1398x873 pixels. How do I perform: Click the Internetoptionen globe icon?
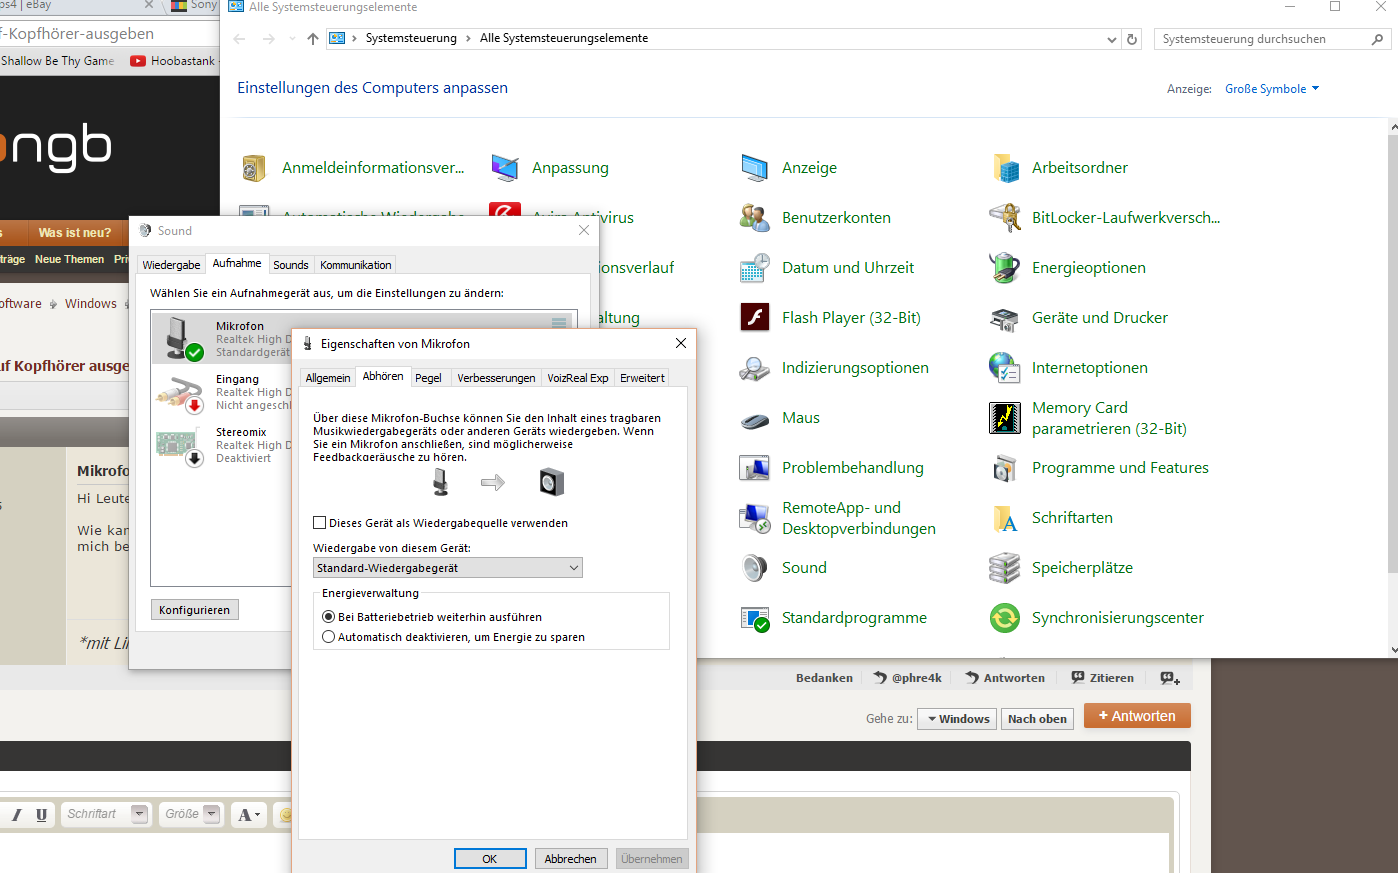pyautogui.click(x=1004, y=368)
